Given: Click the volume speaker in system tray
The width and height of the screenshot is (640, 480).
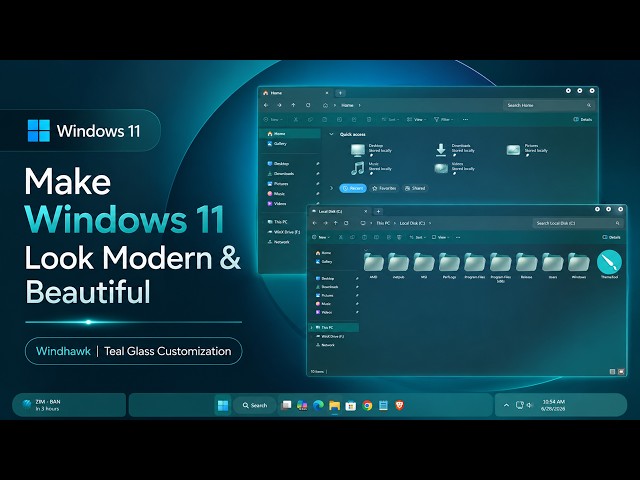Looking at the screenshot, I should [x=530, y=405].
